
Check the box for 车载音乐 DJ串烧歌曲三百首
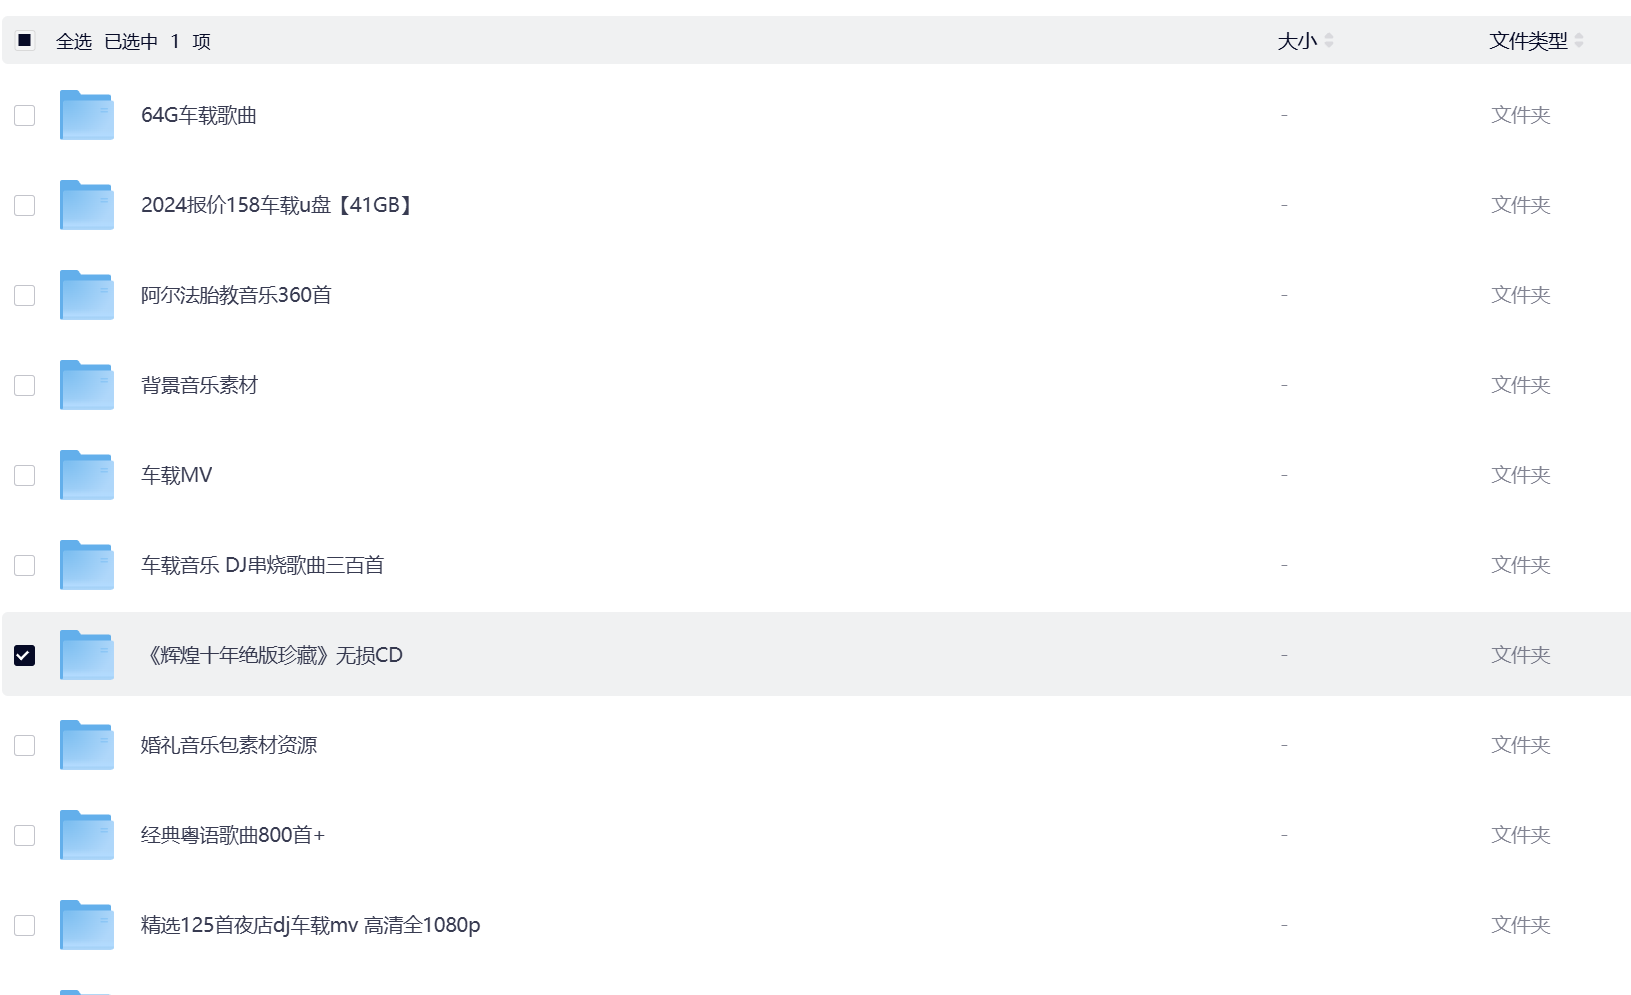25,565
